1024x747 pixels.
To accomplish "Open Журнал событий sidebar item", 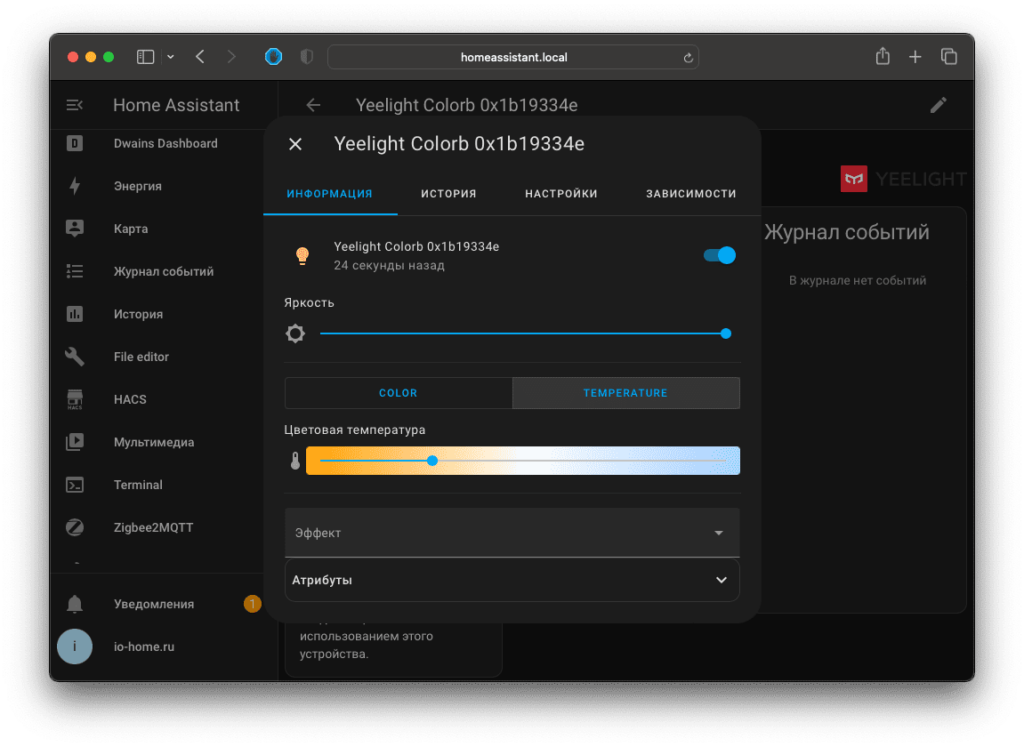I will 163,271.
